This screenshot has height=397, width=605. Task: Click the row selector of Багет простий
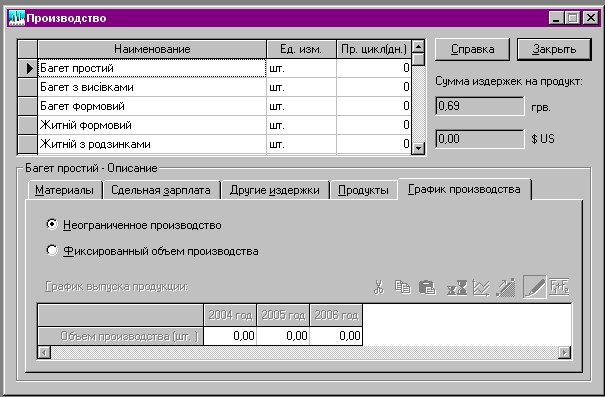tap(28, 68)
